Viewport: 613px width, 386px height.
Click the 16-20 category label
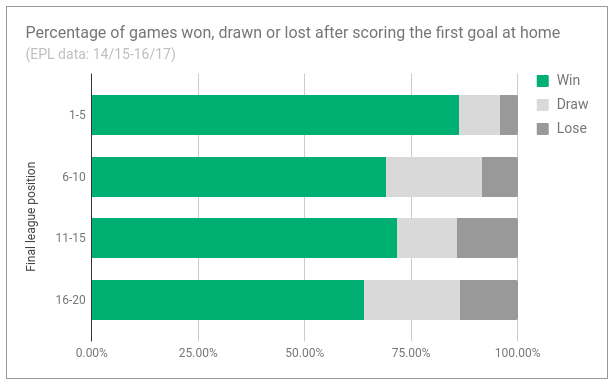pyautogui.click(x=70, y=300)
